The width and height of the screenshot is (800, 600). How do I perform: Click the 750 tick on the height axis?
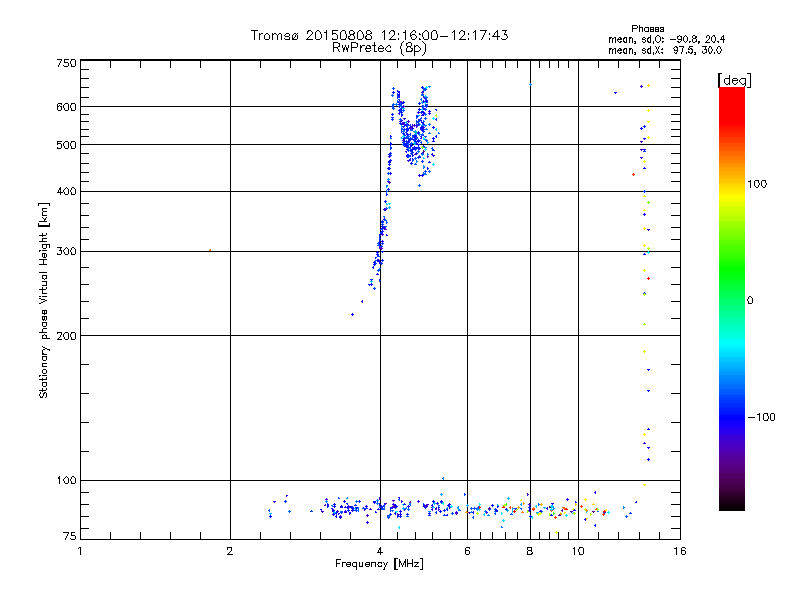coord(66,63)
